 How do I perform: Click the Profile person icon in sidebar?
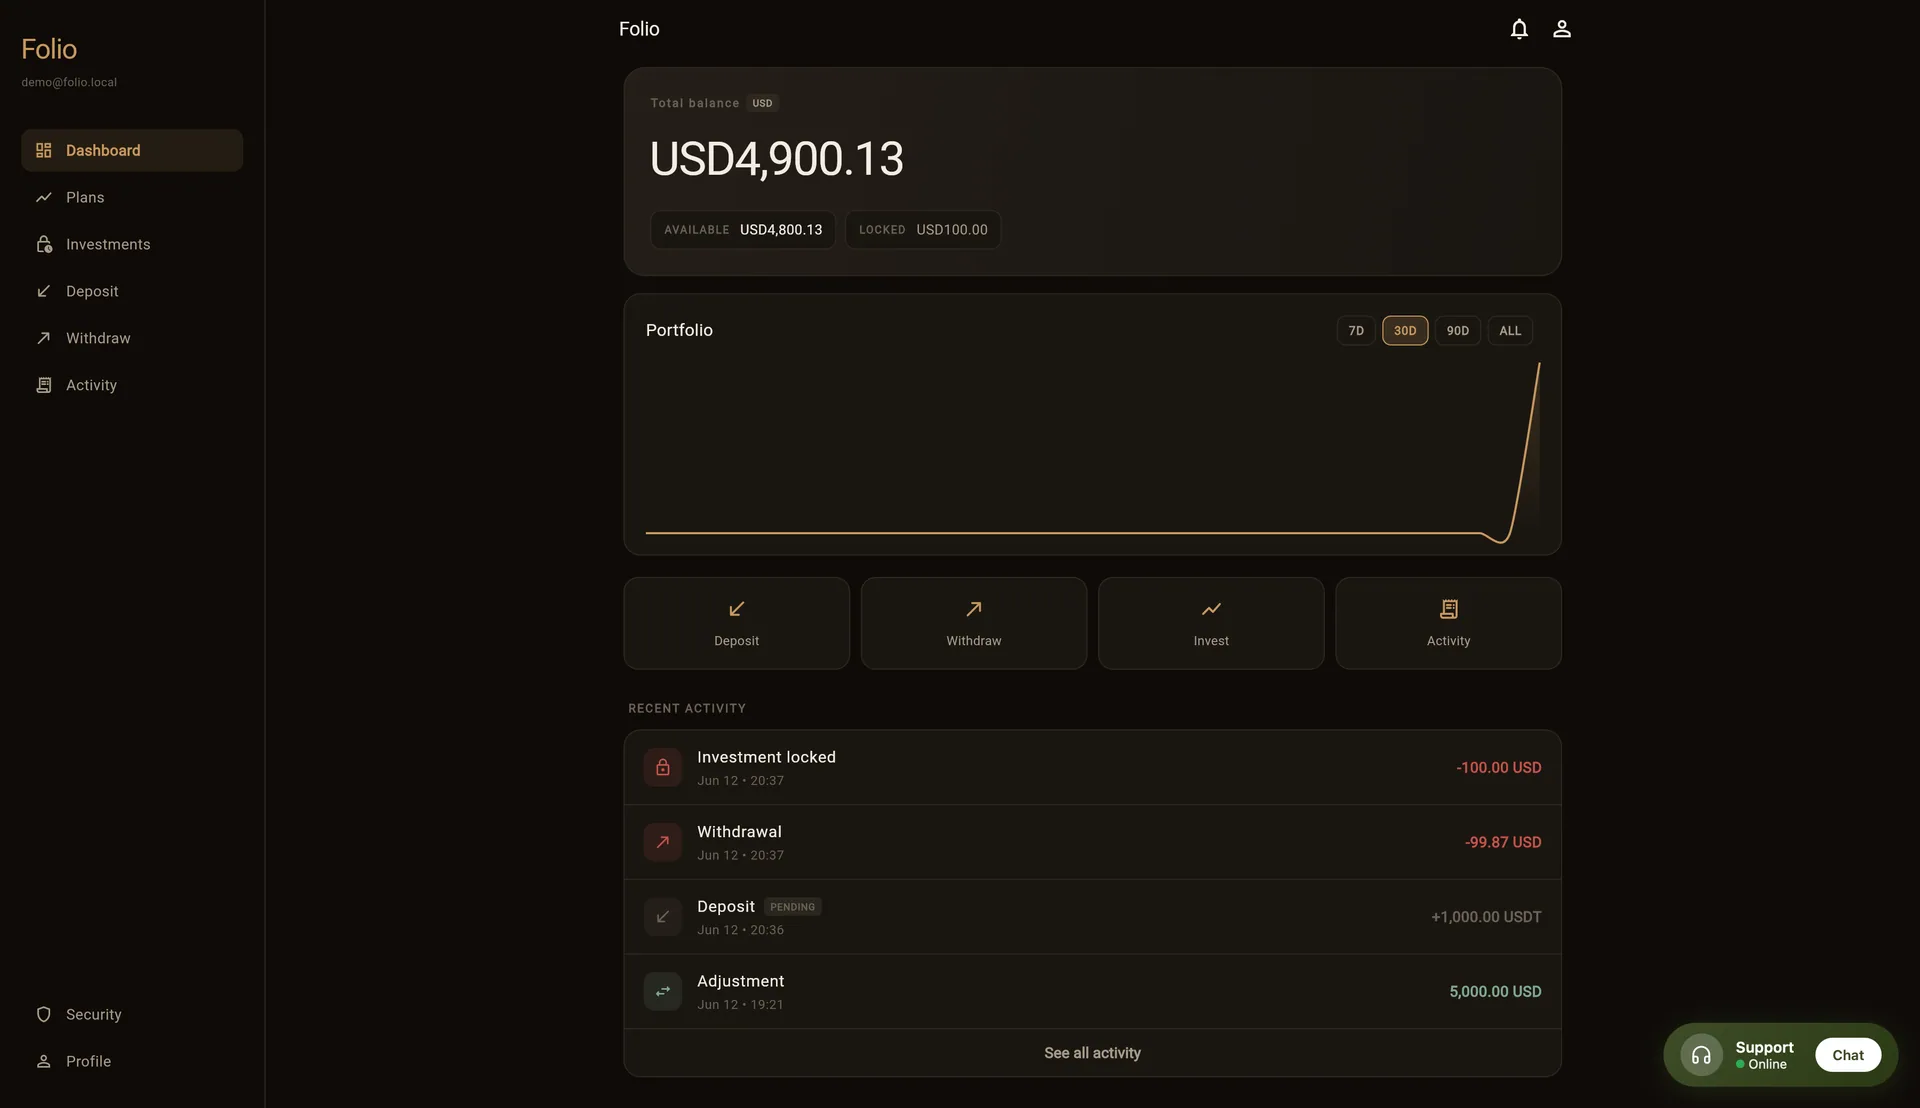point(44,1061)
